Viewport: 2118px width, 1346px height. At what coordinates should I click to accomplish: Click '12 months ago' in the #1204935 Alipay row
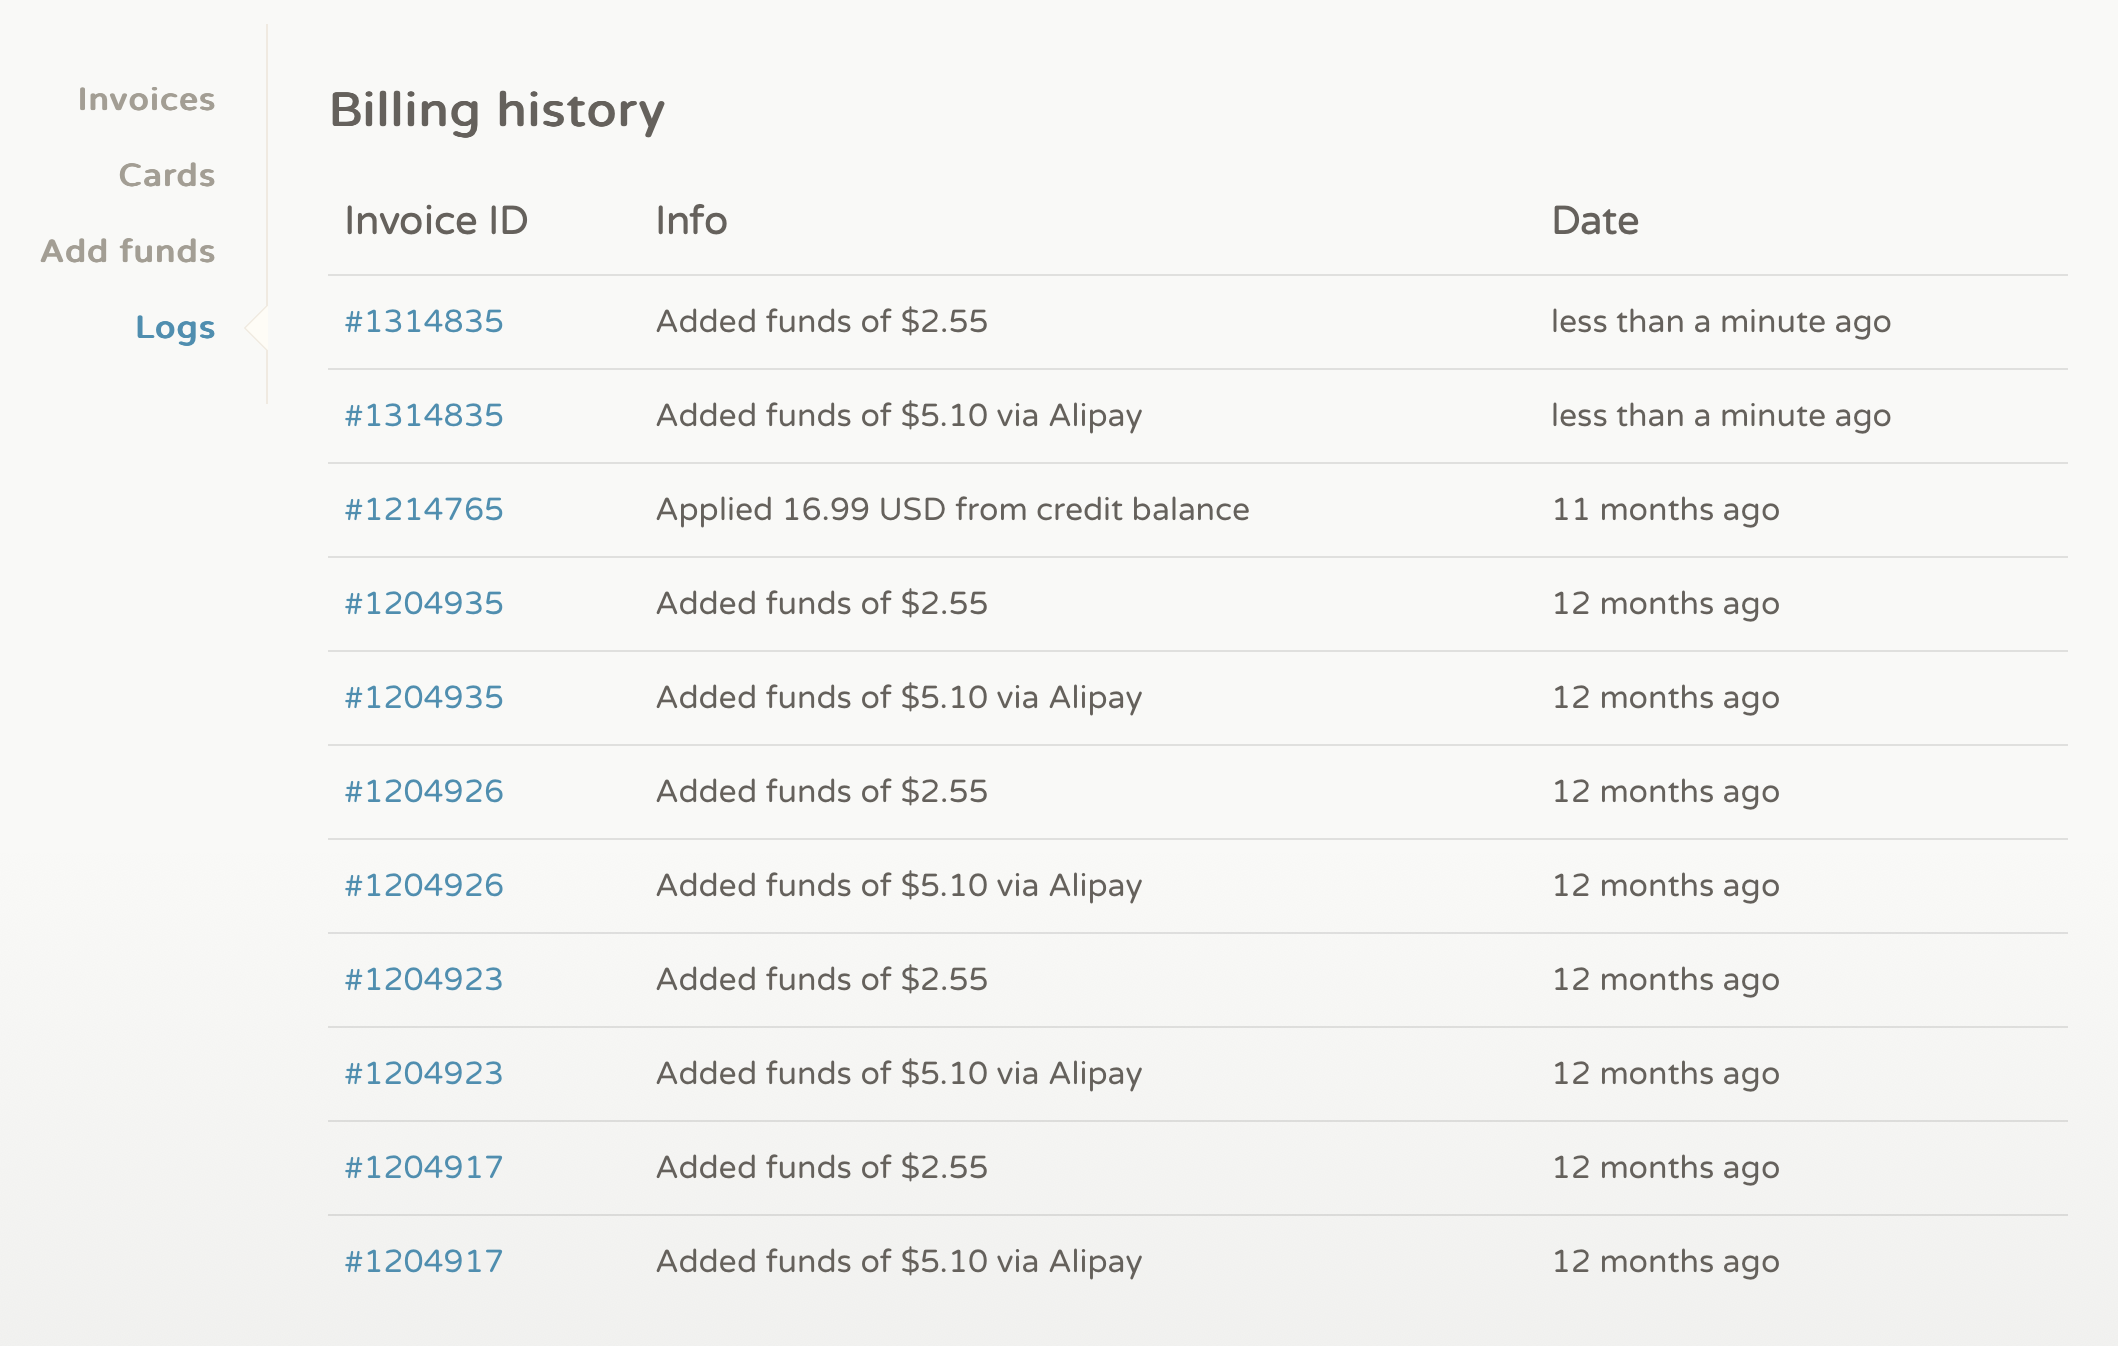coord(1666,697)
